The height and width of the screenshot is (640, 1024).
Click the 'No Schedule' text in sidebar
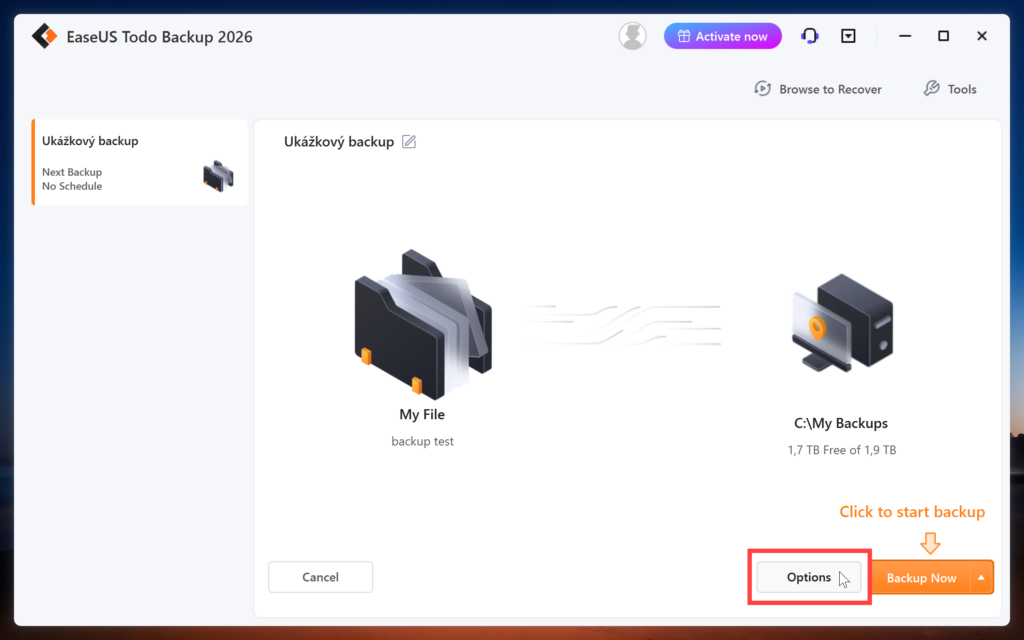pos(72,186)
